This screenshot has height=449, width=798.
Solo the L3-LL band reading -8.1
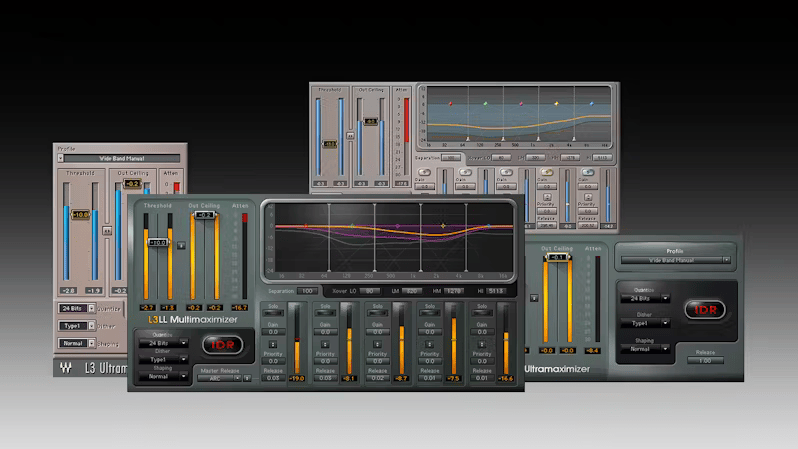pyautogui.click(x=325, y=313)
